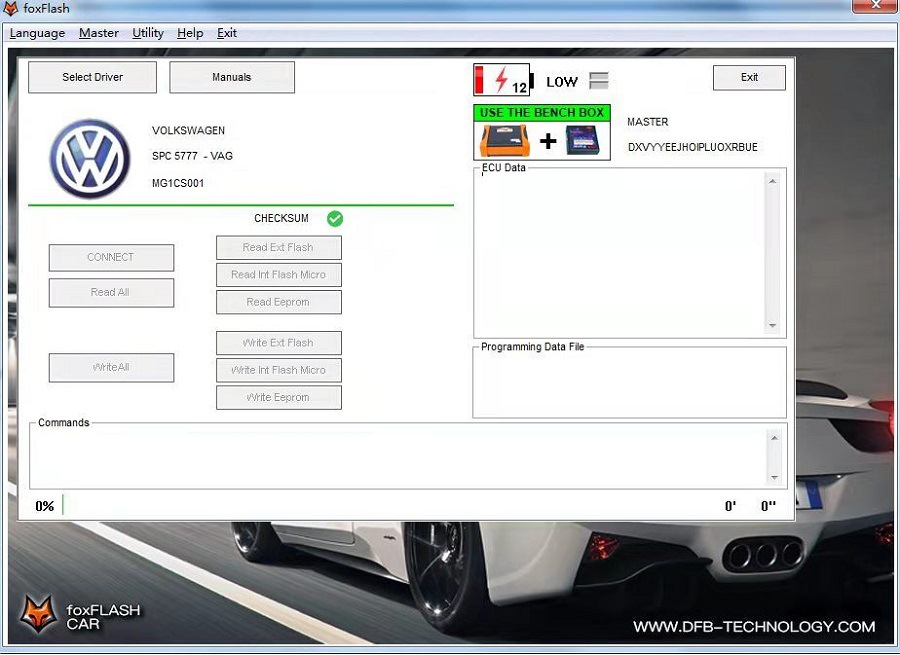Viewport: 900px width, 655px height.
Task: Click Write Int Flash Micro button
Action: click(x=279, y=370)
